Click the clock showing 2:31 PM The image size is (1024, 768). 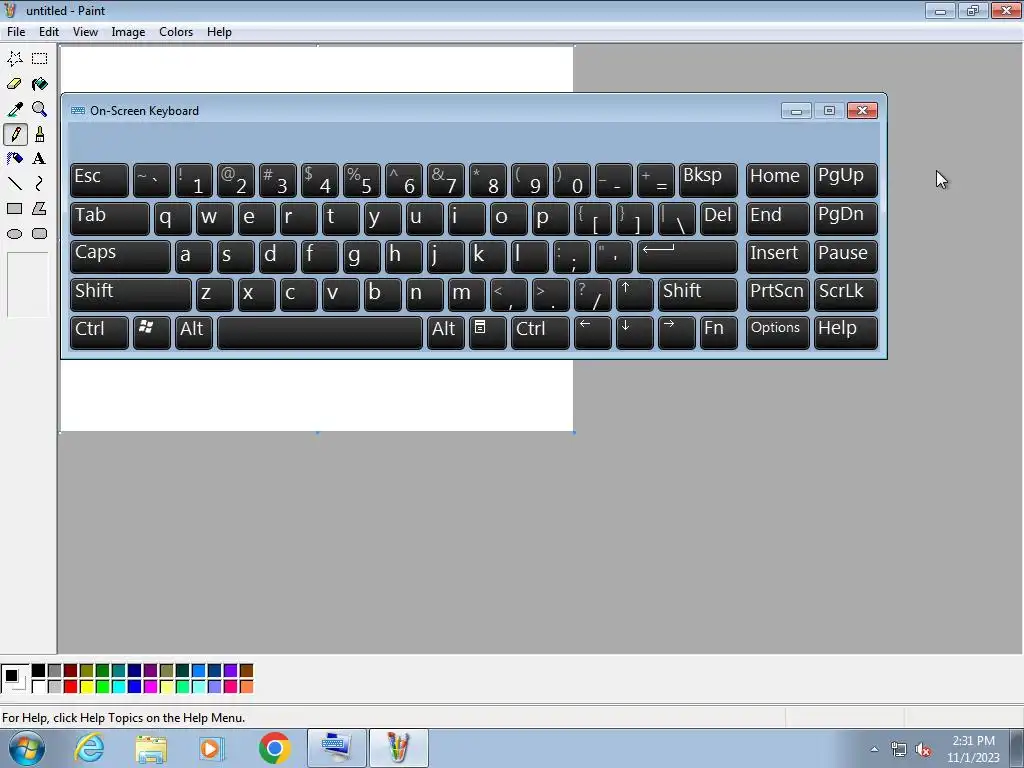pos(973,741)
